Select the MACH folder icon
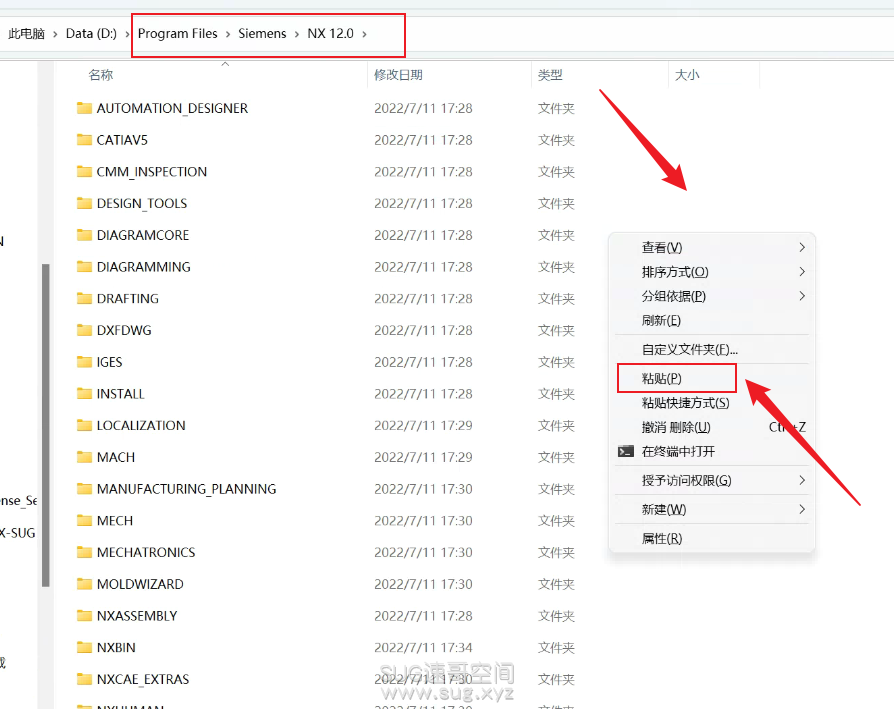Screen dimensions: 894x709 tap(84, 457)
